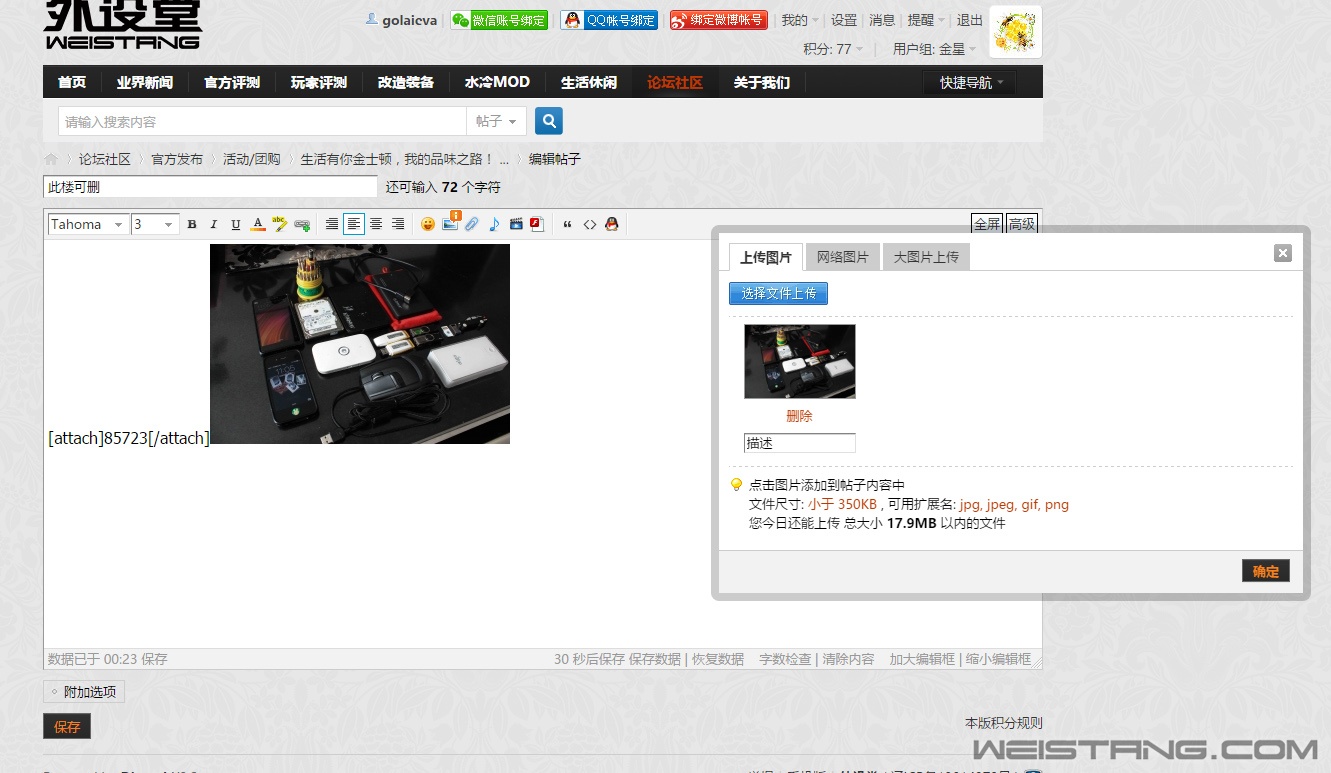Open 本版积分规则 link
The image size is (1331, 773).
point(1004,723)
